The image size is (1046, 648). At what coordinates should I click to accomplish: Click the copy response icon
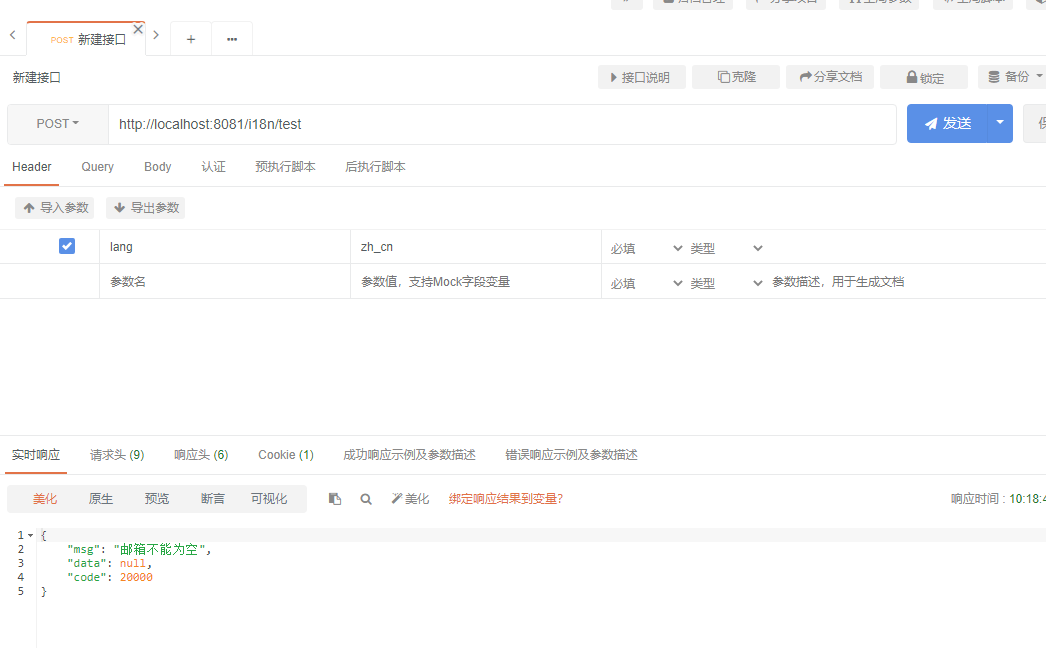click(335, 497)
